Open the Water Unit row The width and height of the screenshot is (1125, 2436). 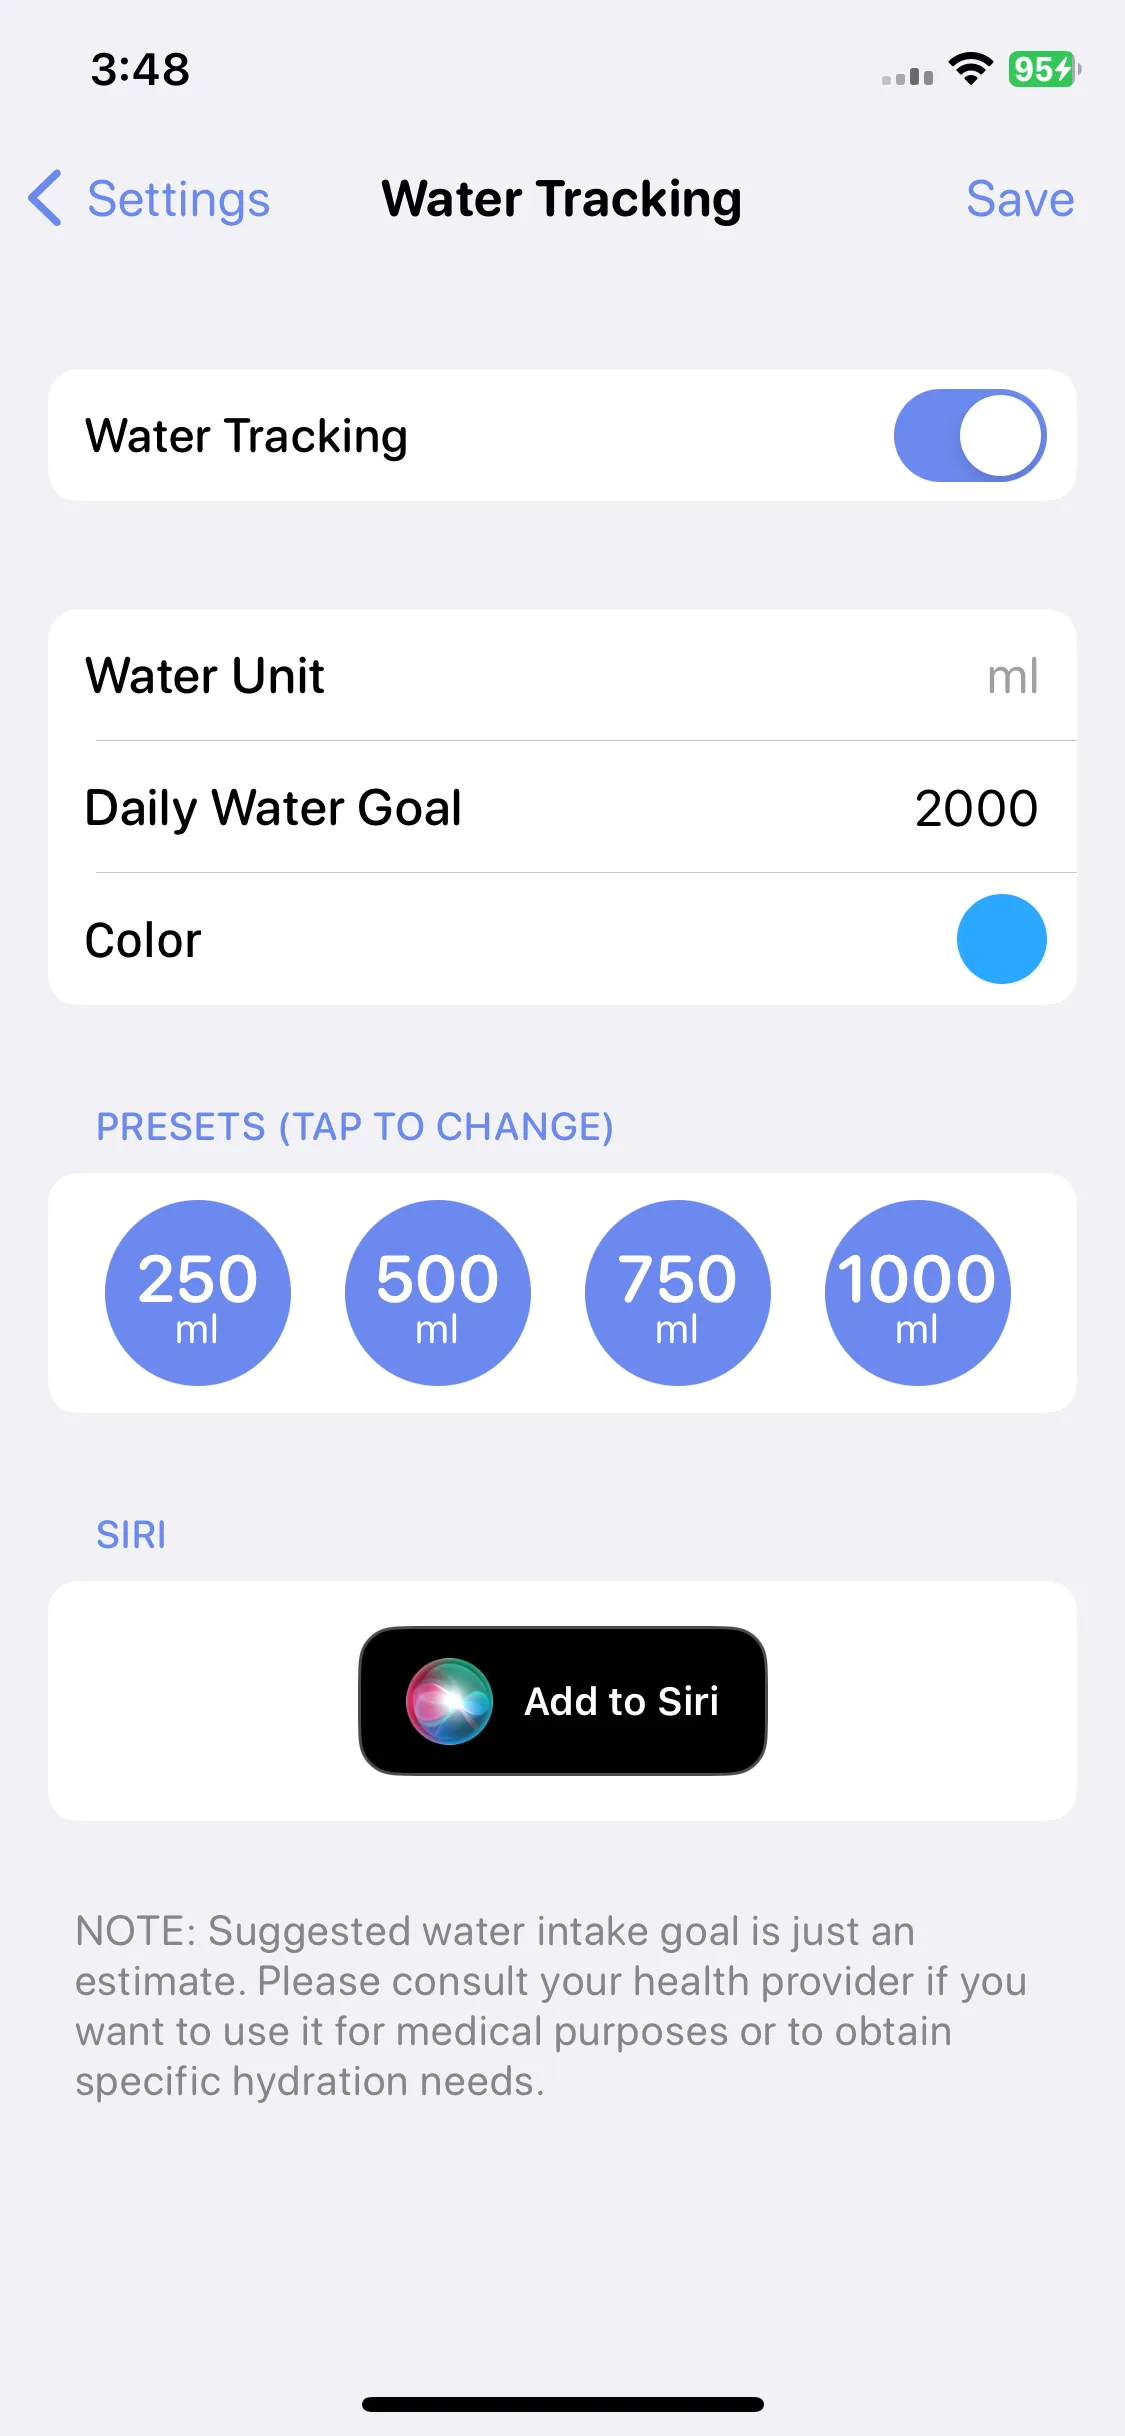click(x=562, y=675)
